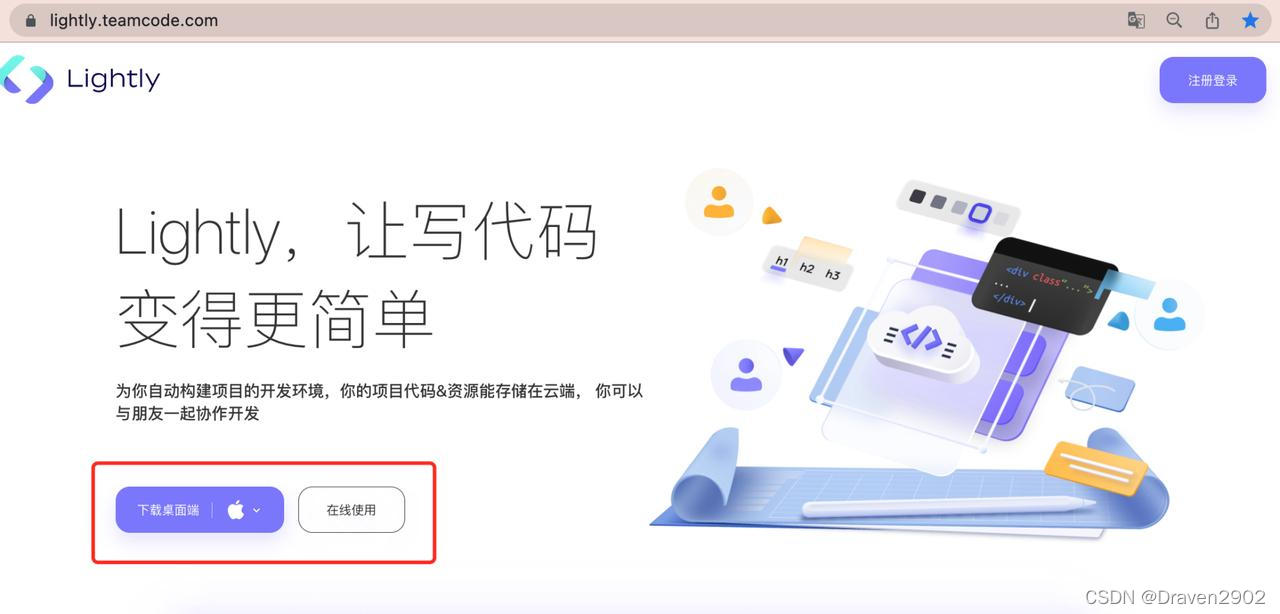The height and width of the screenshot is (614, 1280).
Task: Click the padlock site security icon
Action: [x=31, y=20]
